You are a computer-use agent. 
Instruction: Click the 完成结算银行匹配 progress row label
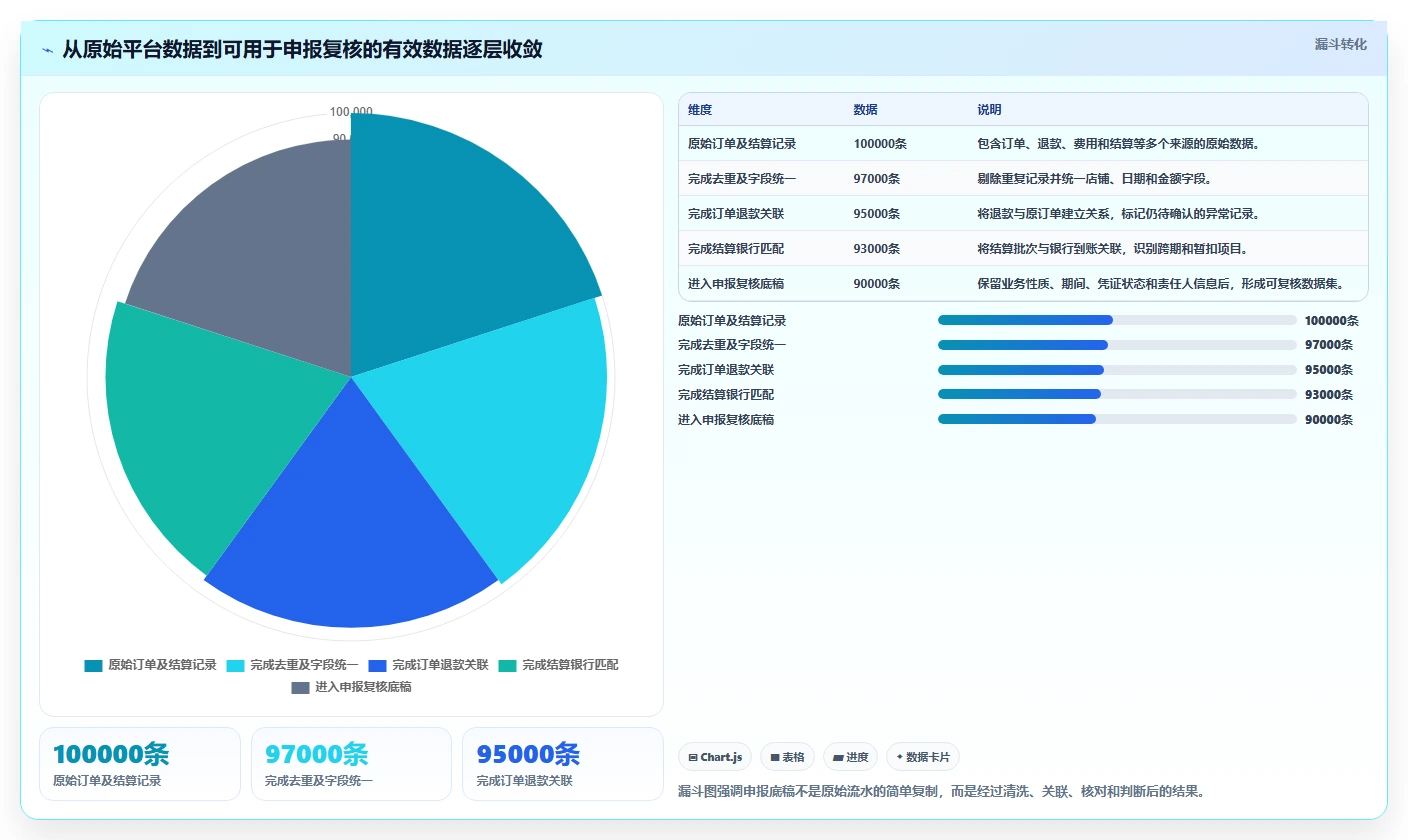(x=726, y=395)
